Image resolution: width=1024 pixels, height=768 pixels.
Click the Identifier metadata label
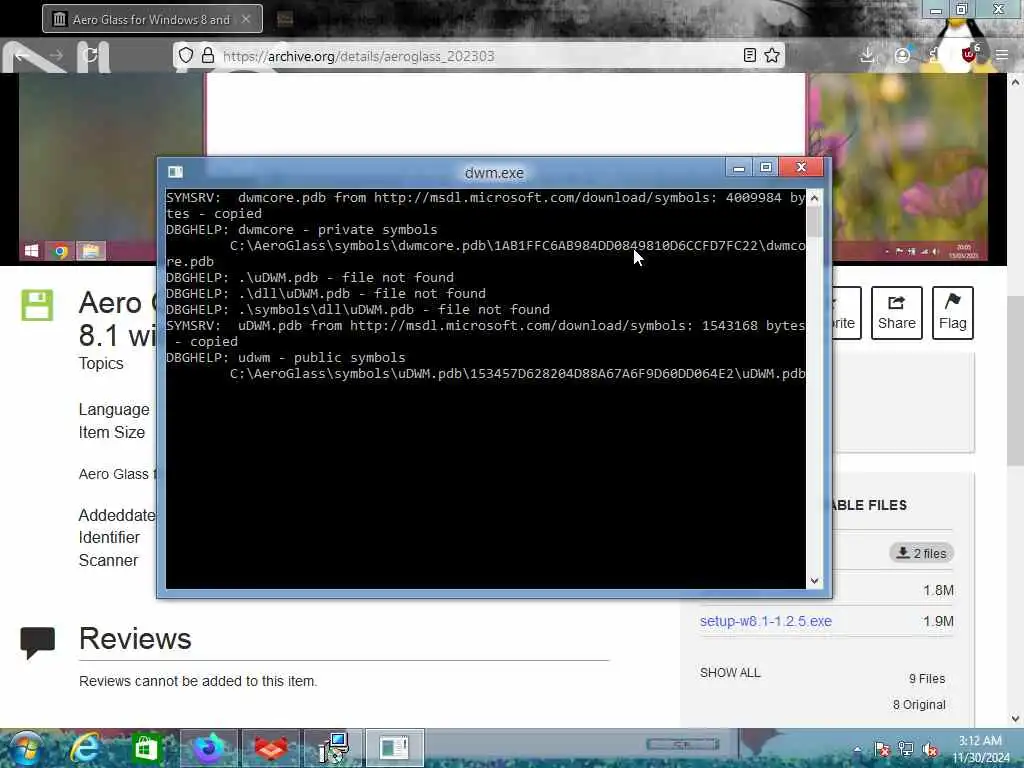109,537
